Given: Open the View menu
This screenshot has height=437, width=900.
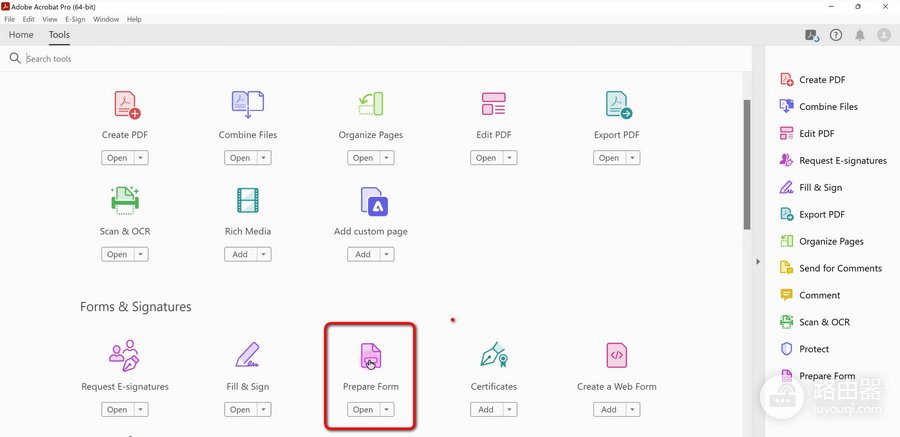Looking at the screenshot, I should tap(50, 19).
